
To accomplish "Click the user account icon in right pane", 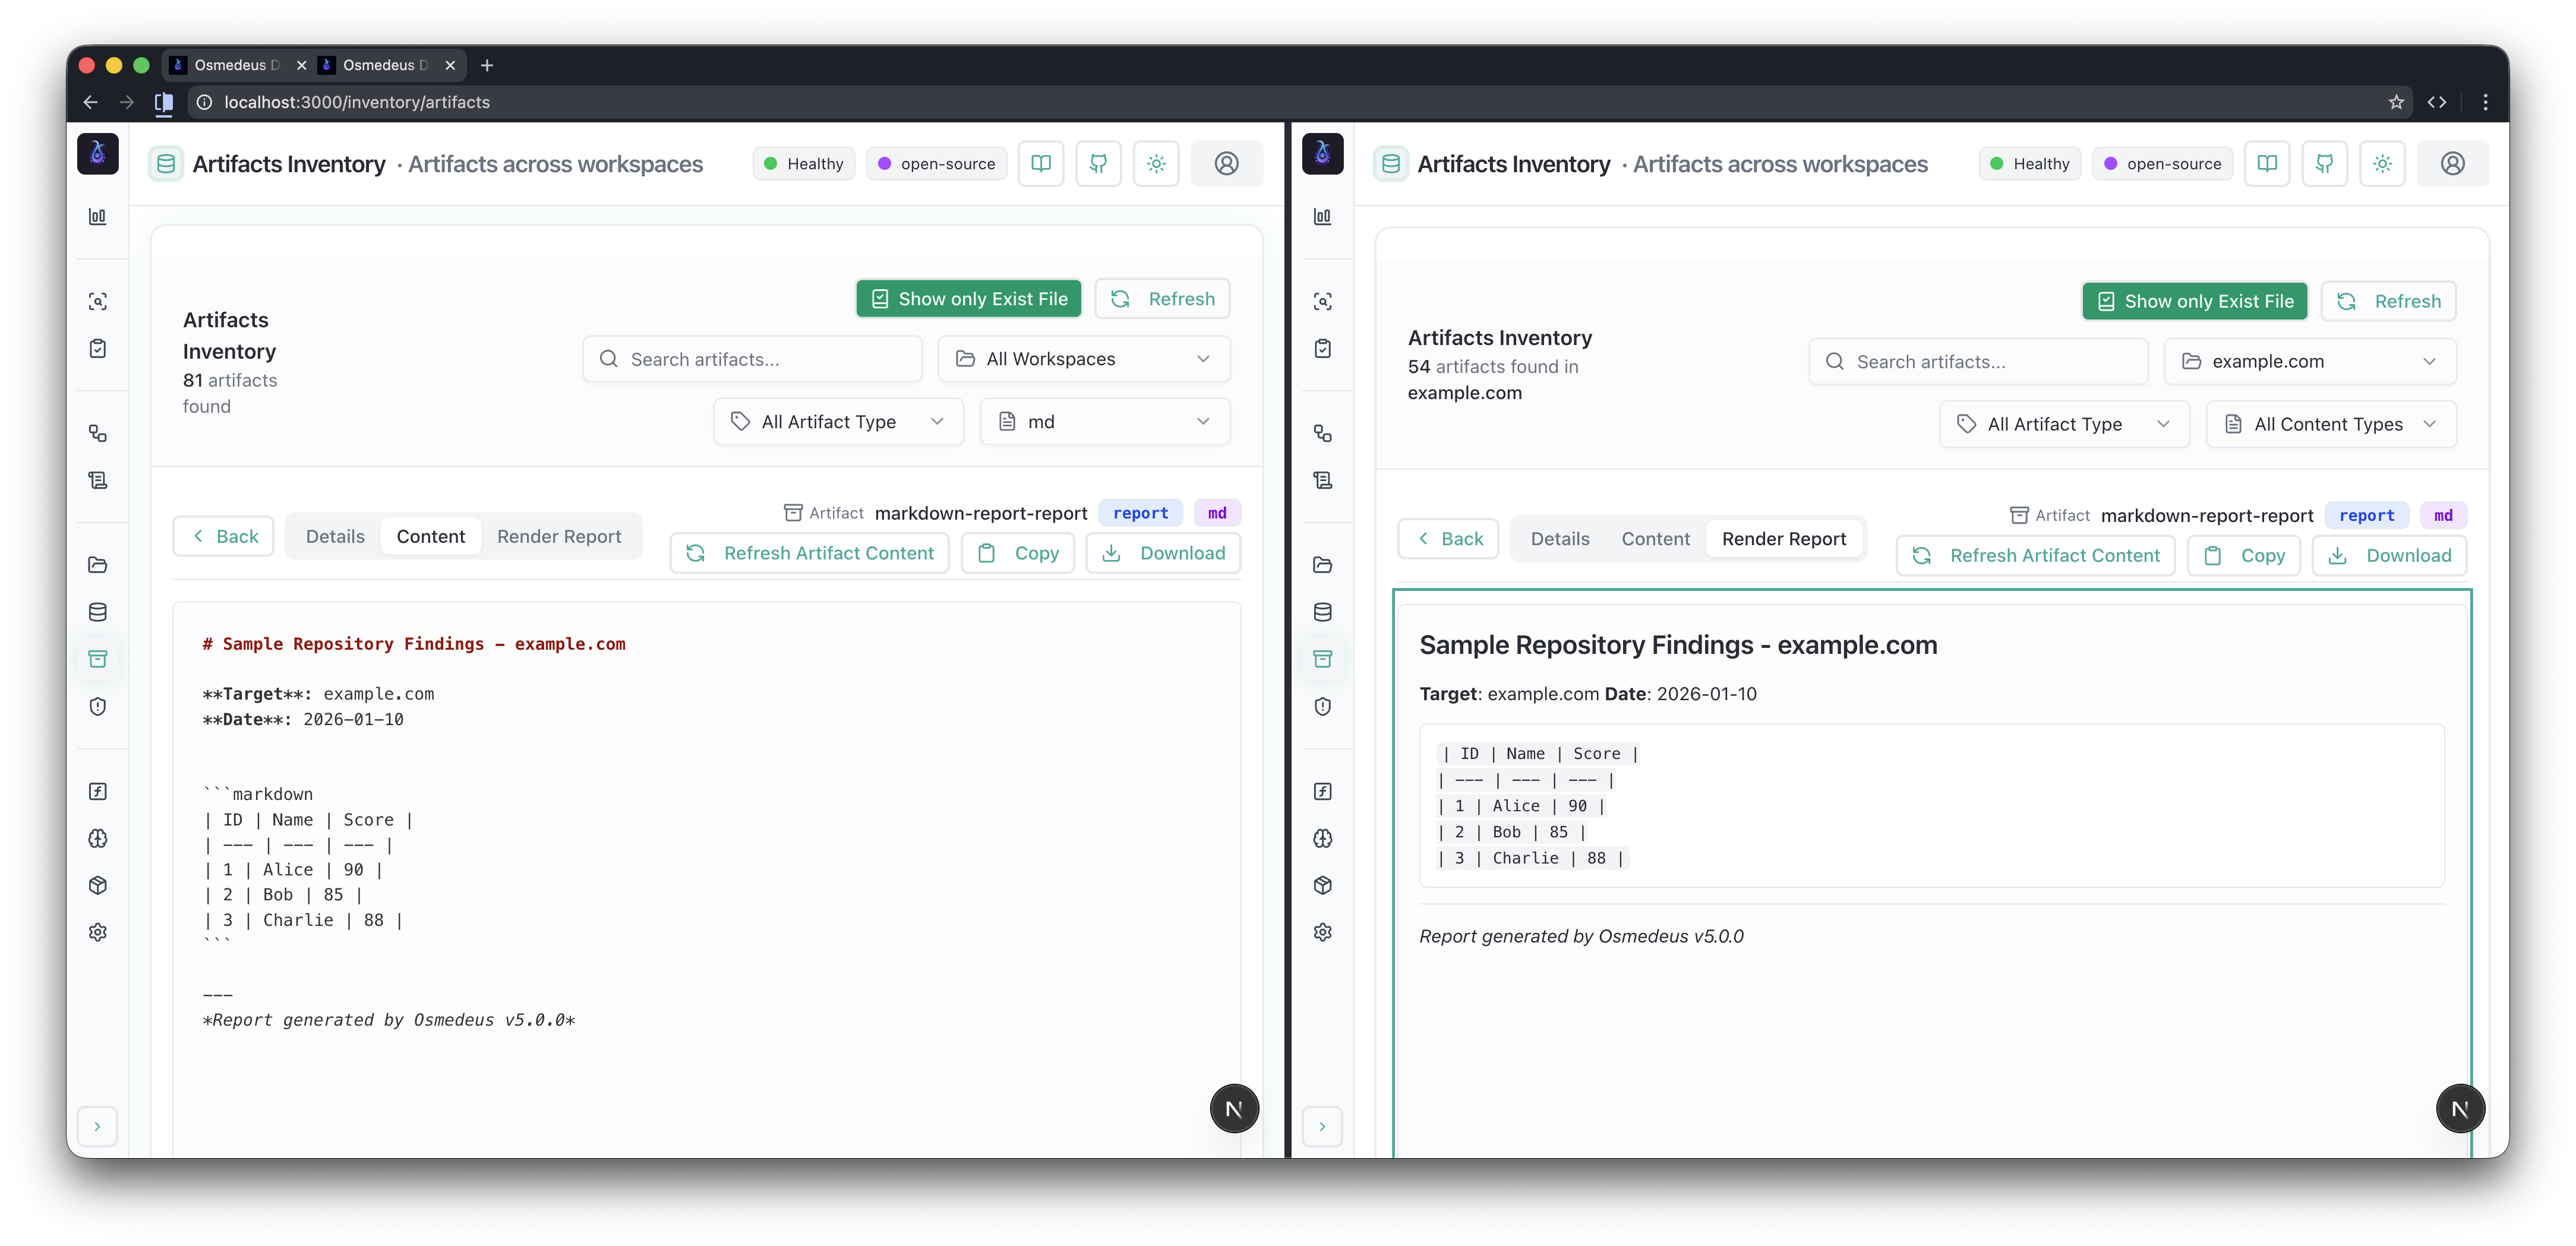I will pos(2452,164).
